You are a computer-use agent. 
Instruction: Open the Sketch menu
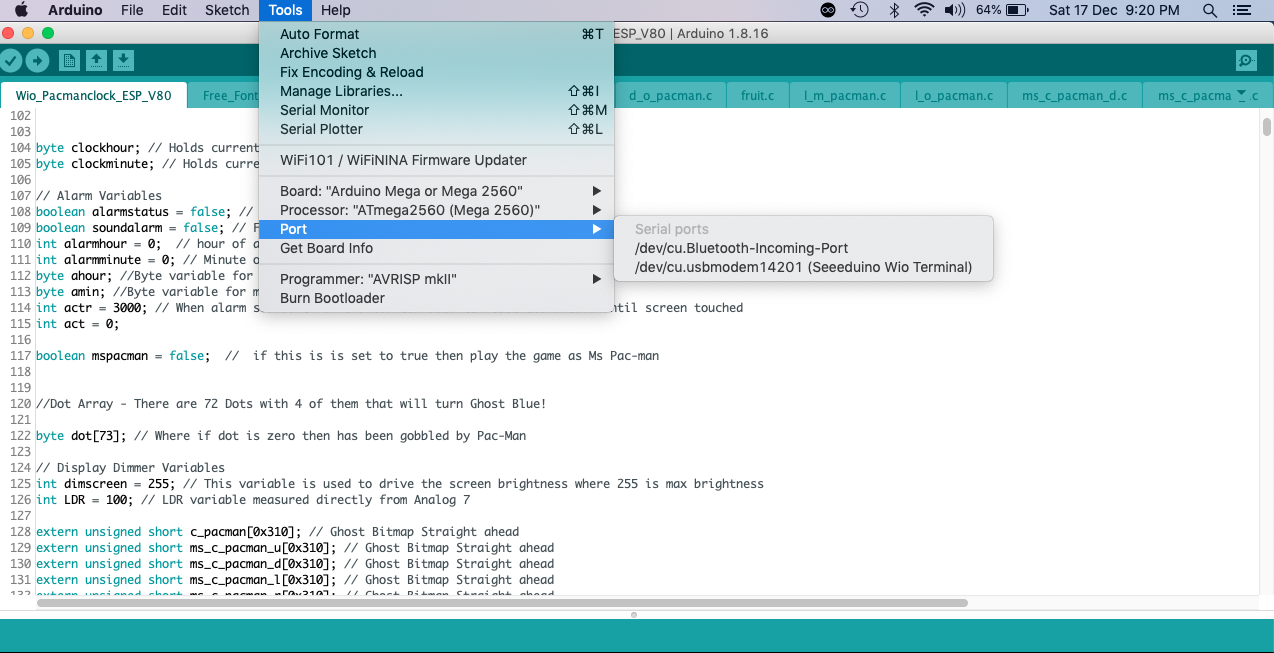click(226, 10)
